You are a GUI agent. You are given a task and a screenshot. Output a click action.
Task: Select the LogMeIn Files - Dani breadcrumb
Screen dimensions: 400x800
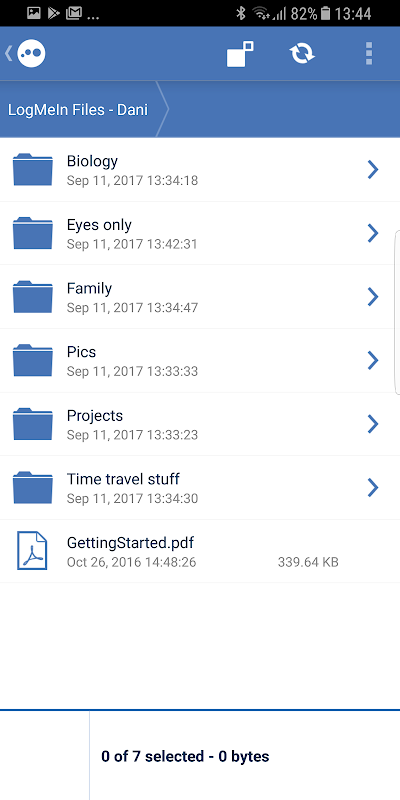pyautogui.click(x=78, y=109)
